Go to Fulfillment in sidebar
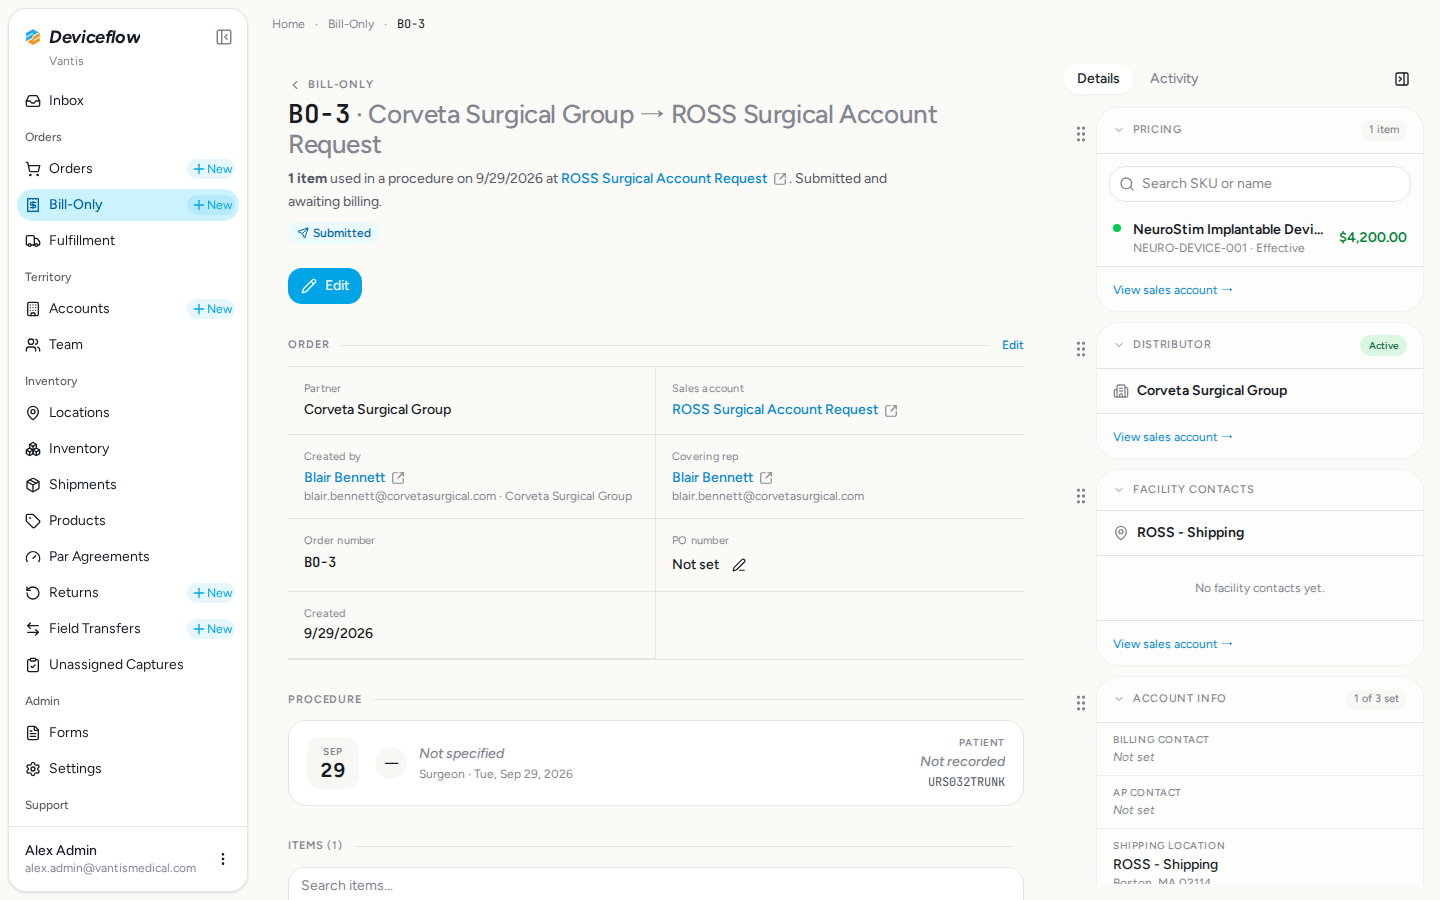The height and width of the screenshot is (900, 1440). coord(128,241)
